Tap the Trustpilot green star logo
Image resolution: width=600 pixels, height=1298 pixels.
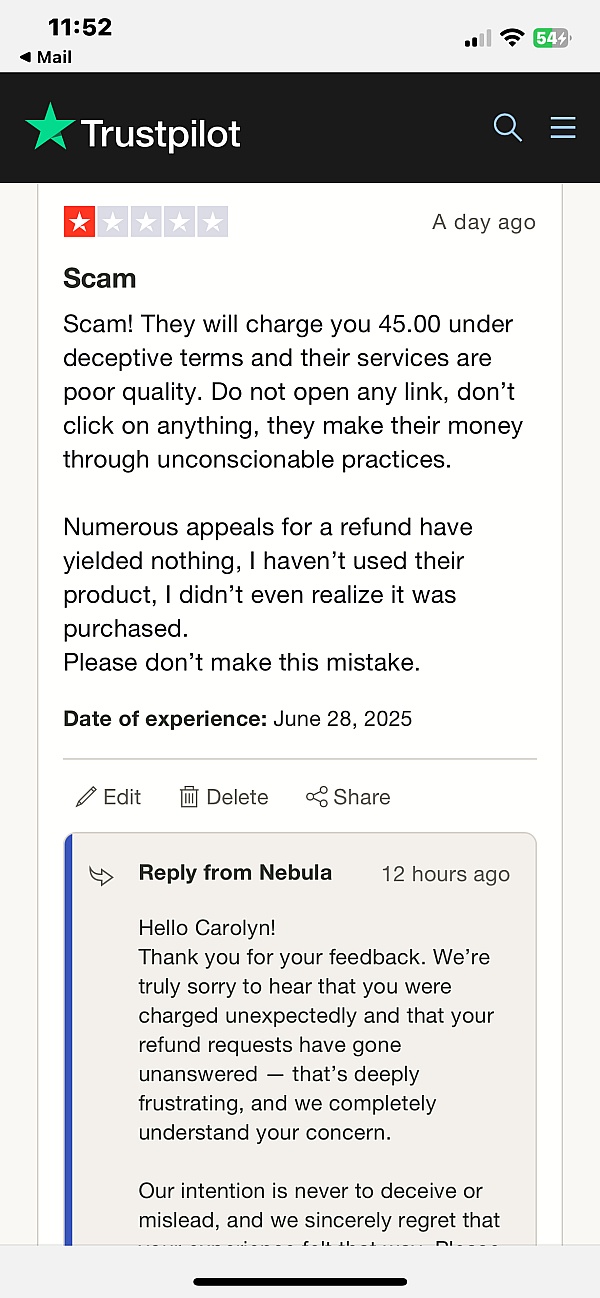pyautogui.click(x=50, y=128)
